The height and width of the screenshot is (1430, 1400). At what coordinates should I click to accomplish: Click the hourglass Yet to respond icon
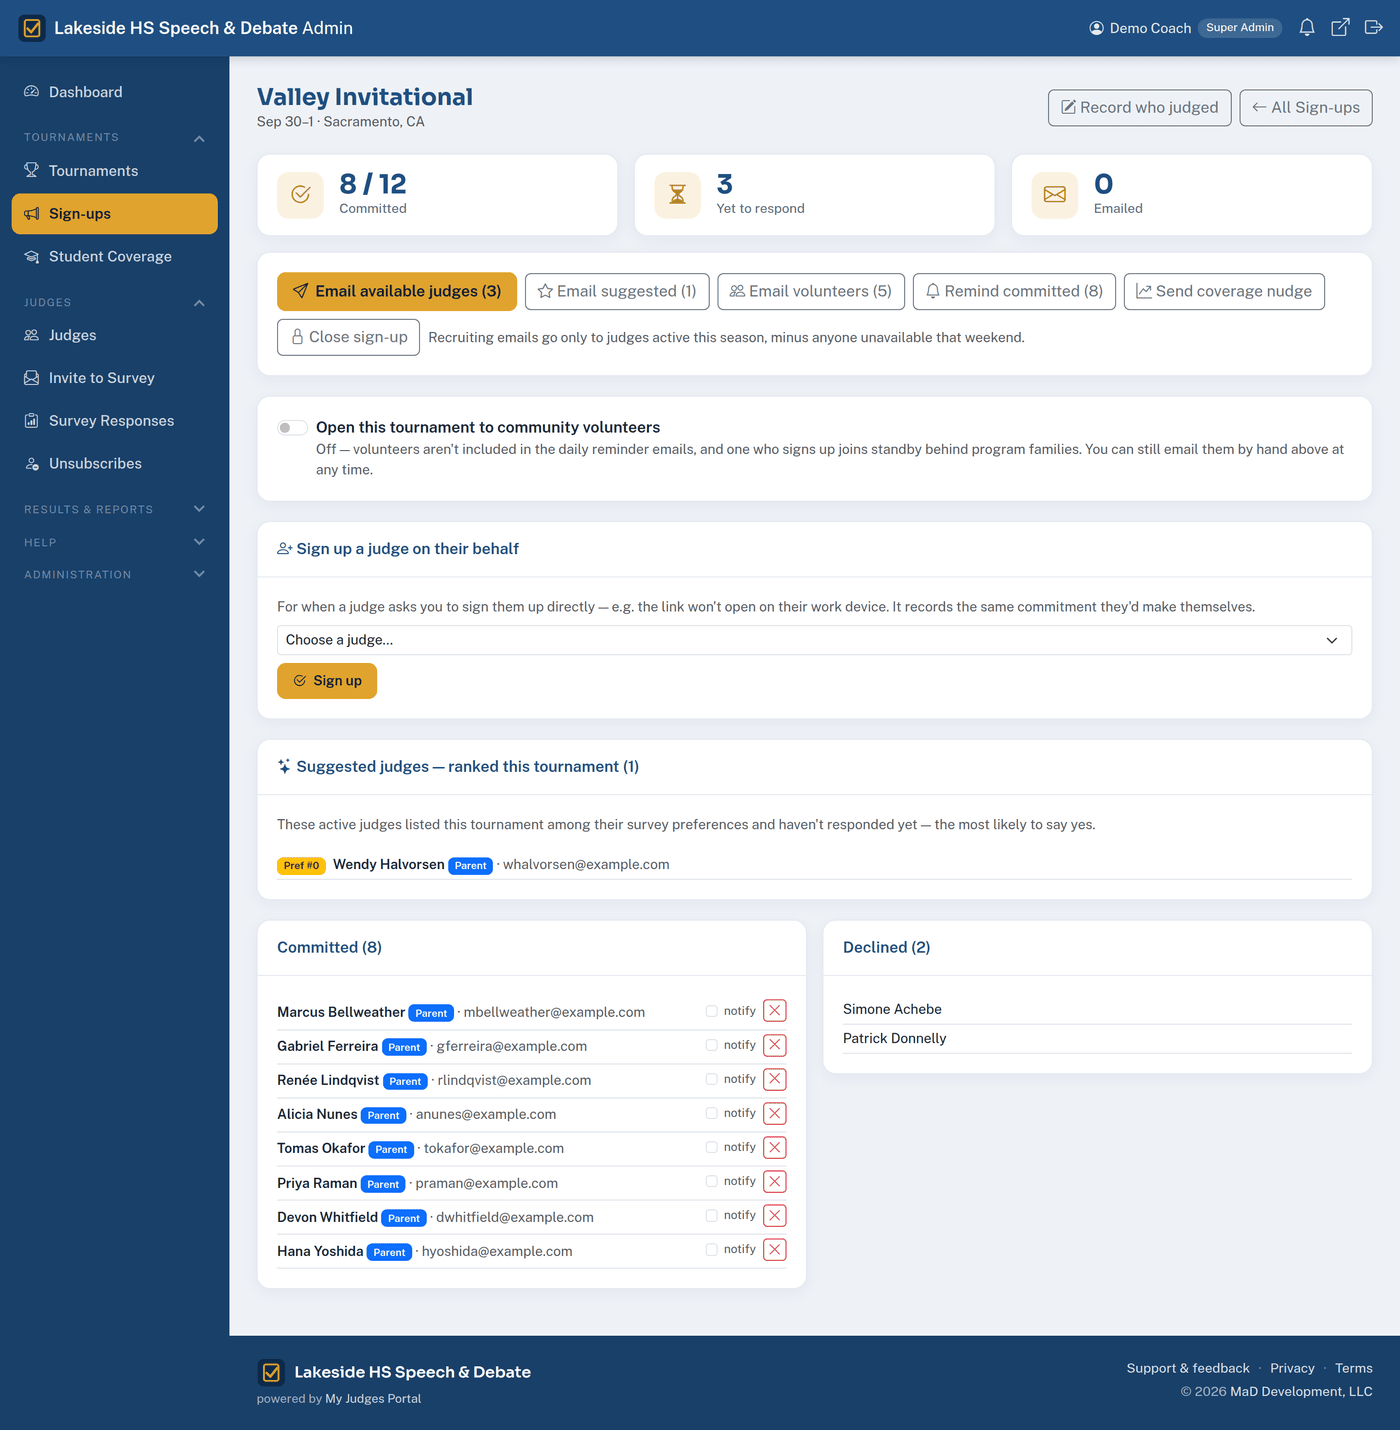[677, 195]
